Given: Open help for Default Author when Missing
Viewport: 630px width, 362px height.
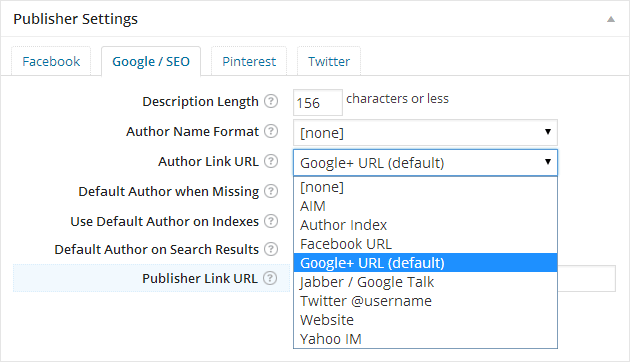Looking at the screenshot, I should coord(271,191).
